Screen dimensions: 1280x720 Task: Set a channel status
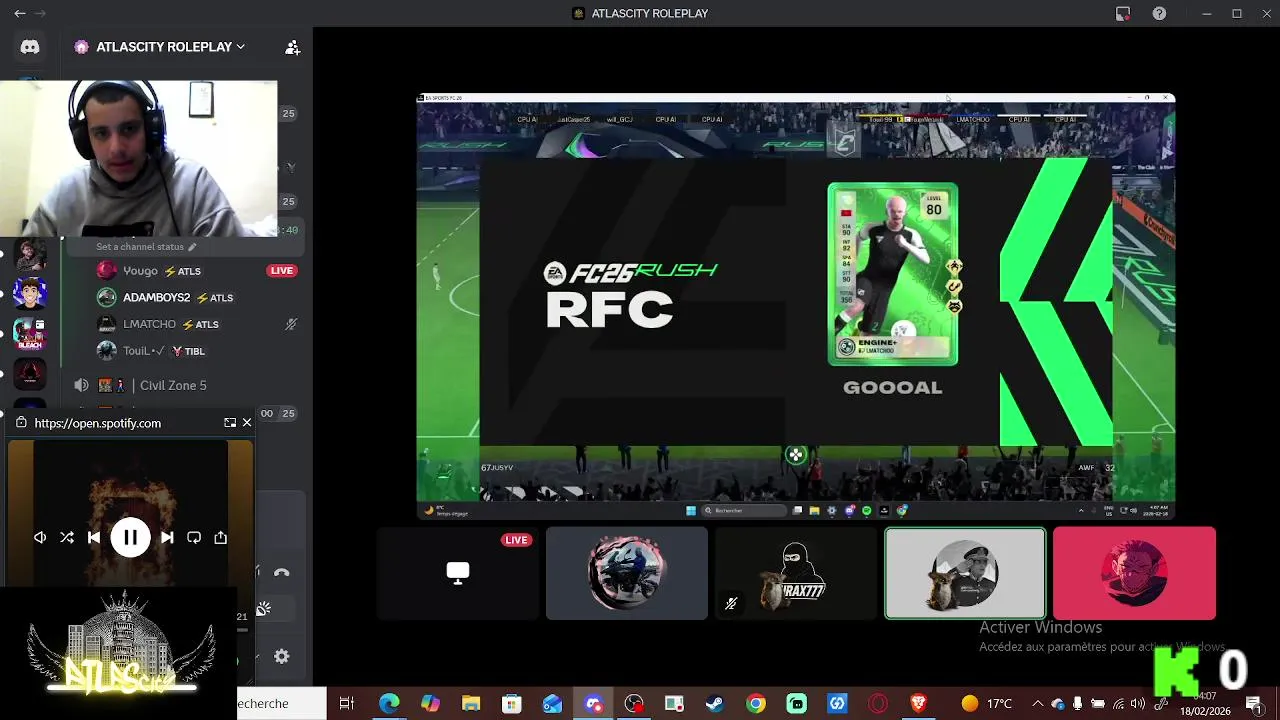(146, 247)
